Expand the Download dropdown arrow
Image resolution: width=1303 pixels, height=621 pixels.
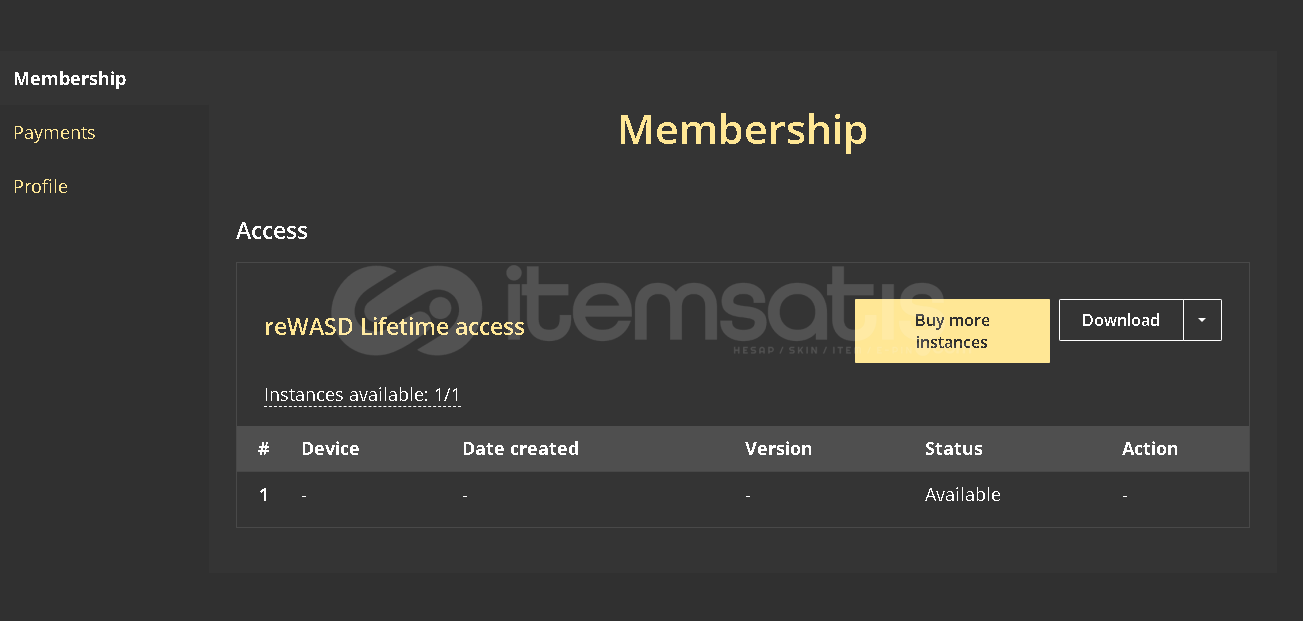pyautogui.click(x=1202, y=320)
